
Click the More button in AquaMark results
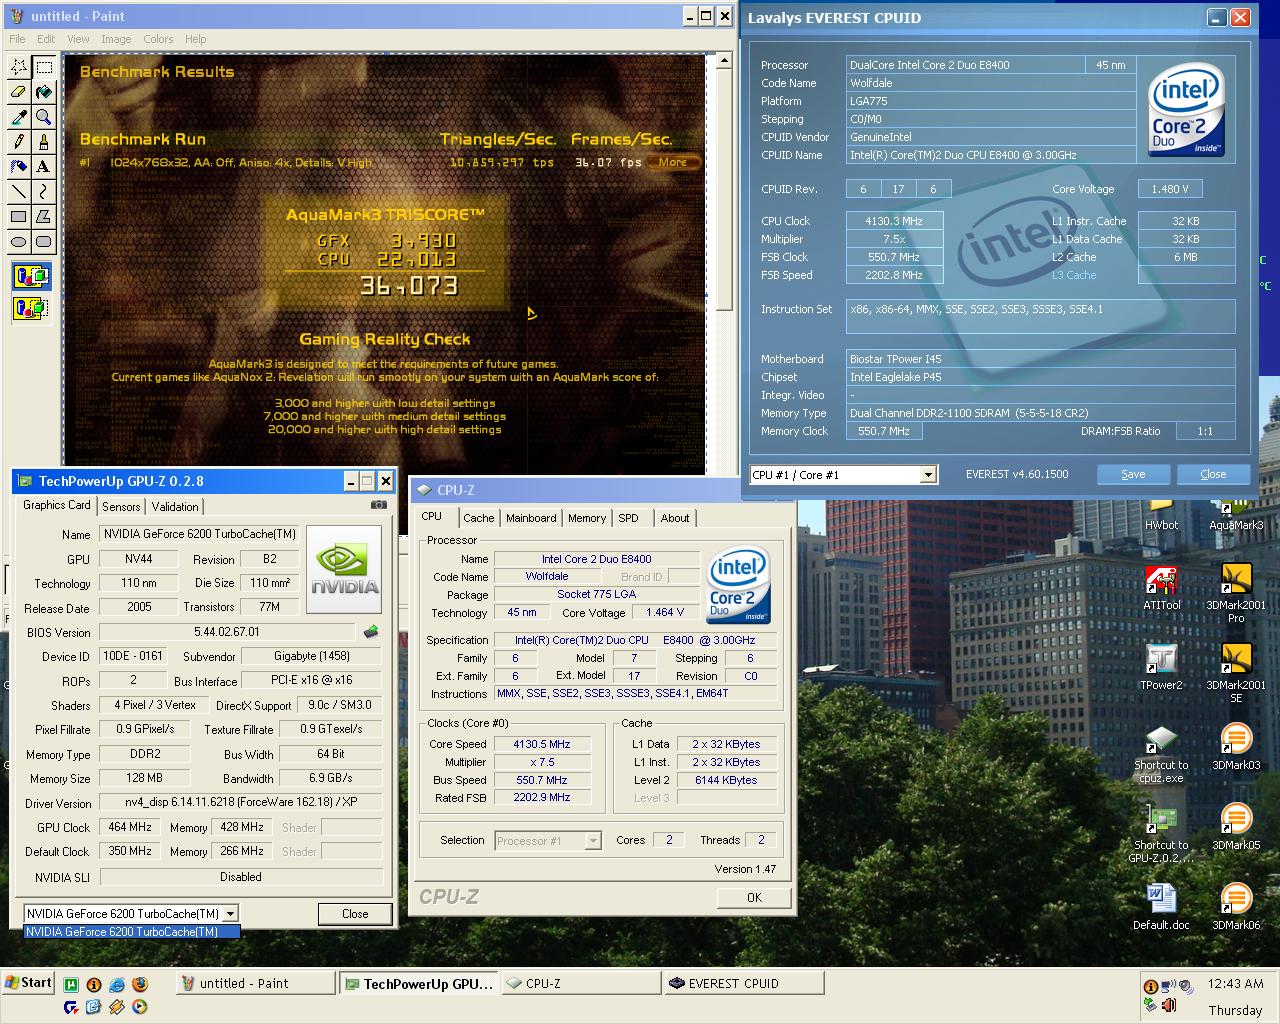tap(672, 162)
